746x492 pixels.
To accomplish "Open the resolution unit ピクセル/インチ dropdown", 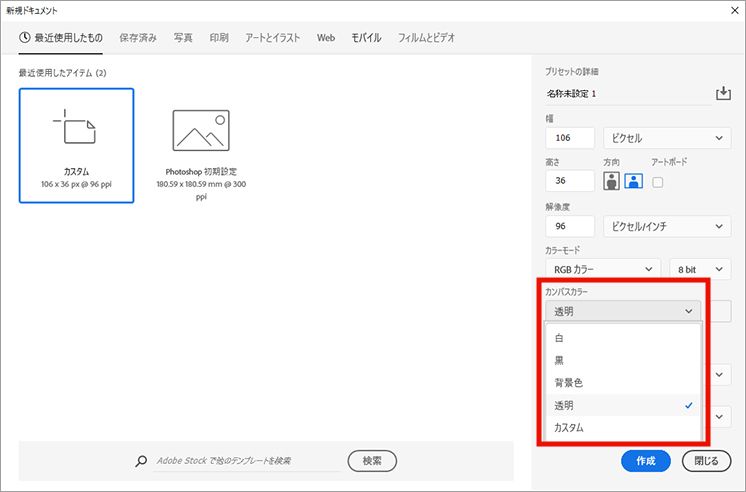I will click(x=667, y=226).
